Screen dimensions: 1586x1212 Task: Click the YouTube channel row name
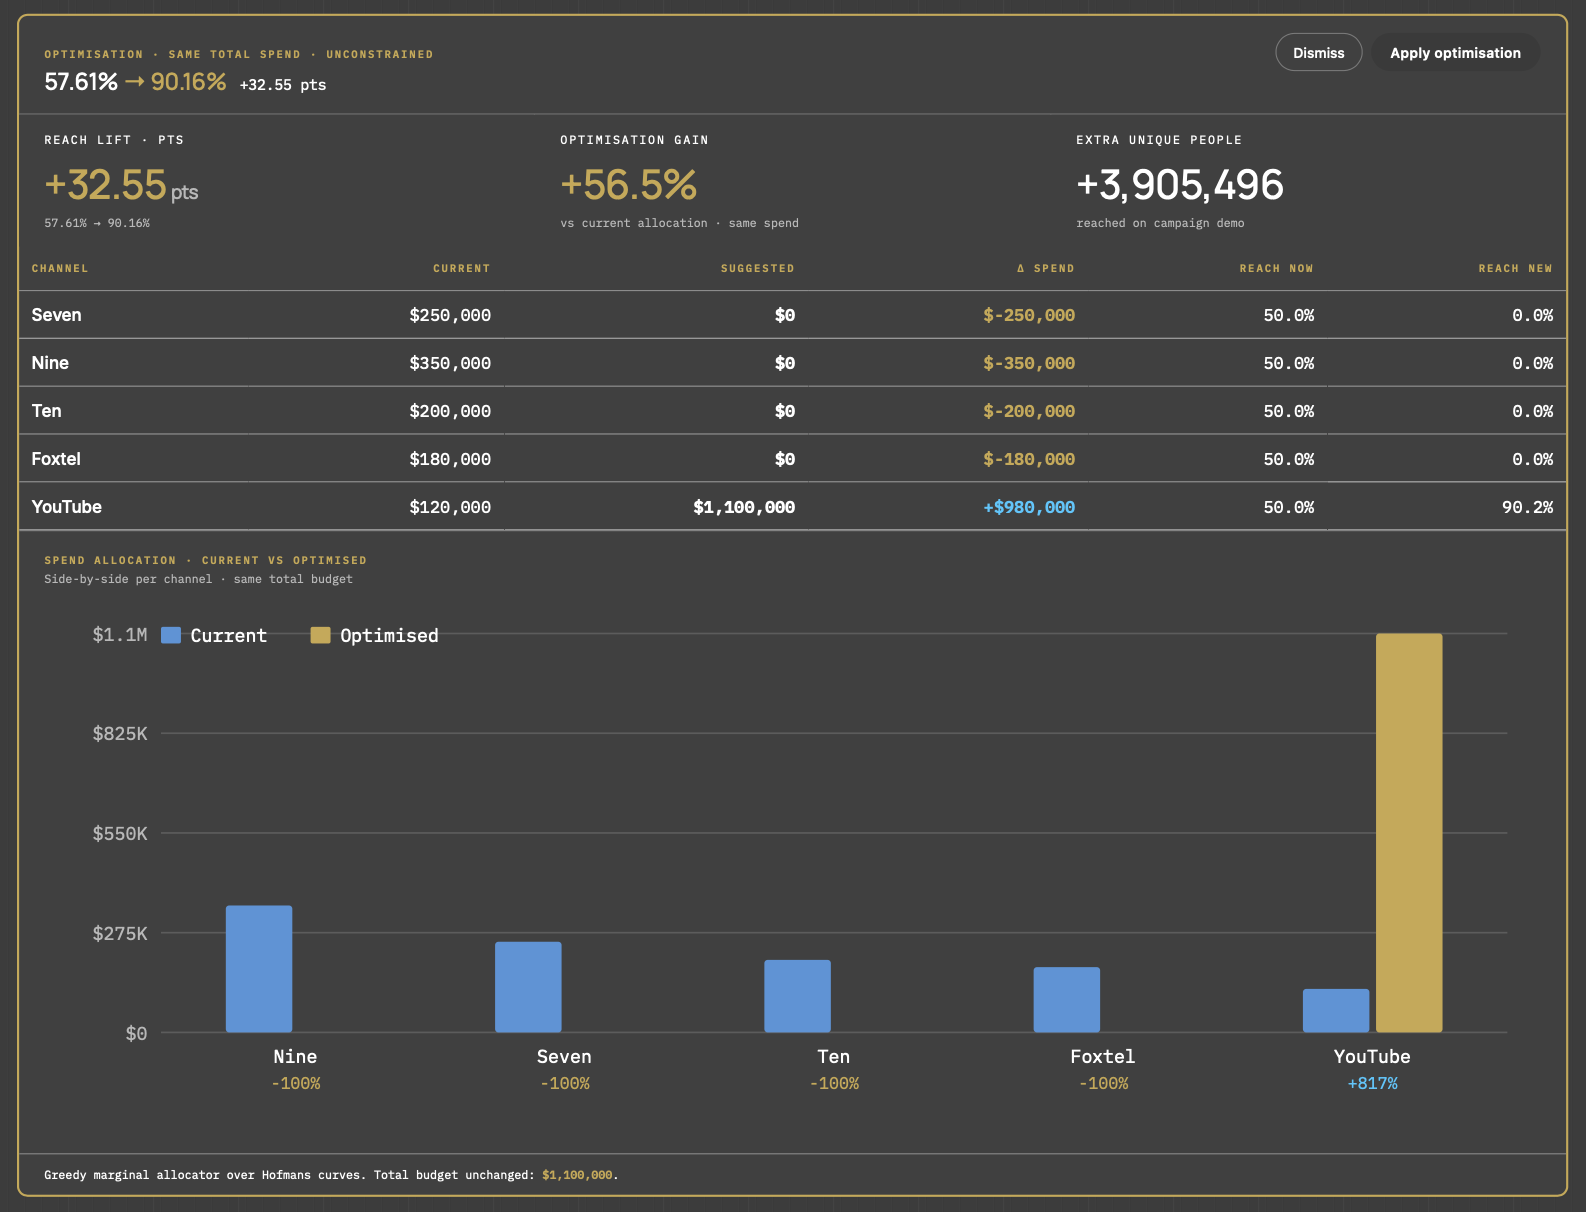coord(66,507)
